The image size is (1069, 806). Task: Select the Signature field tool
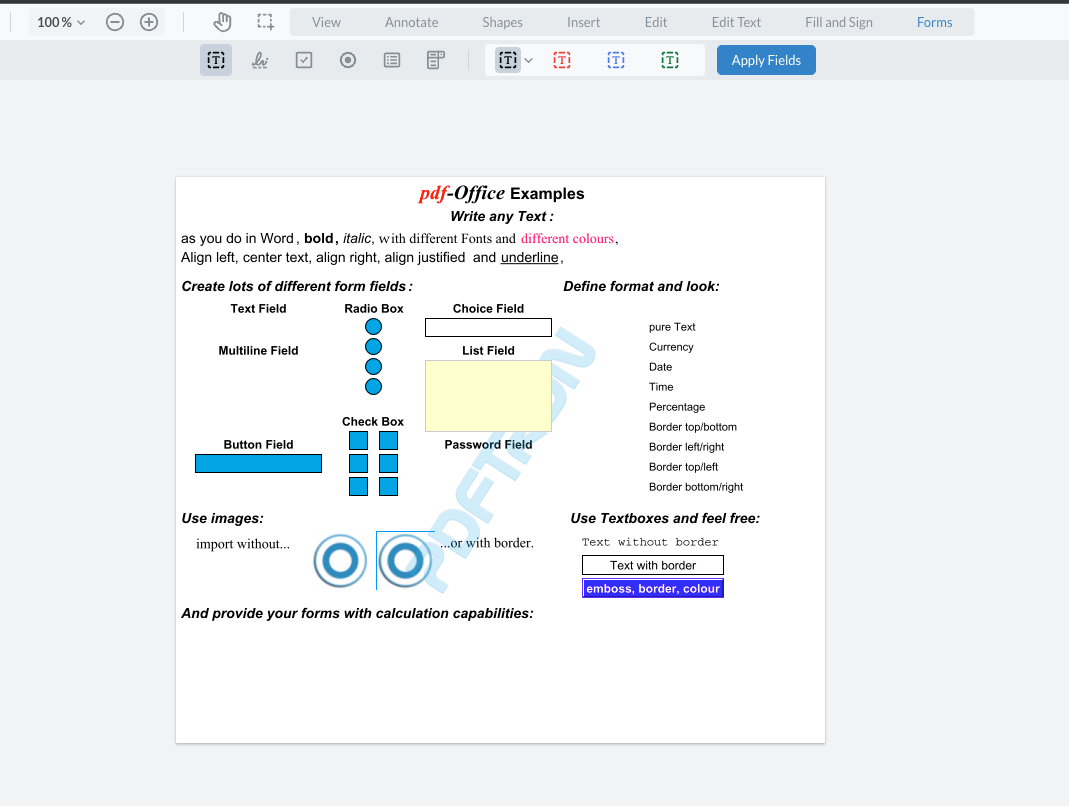pos(259,60)
